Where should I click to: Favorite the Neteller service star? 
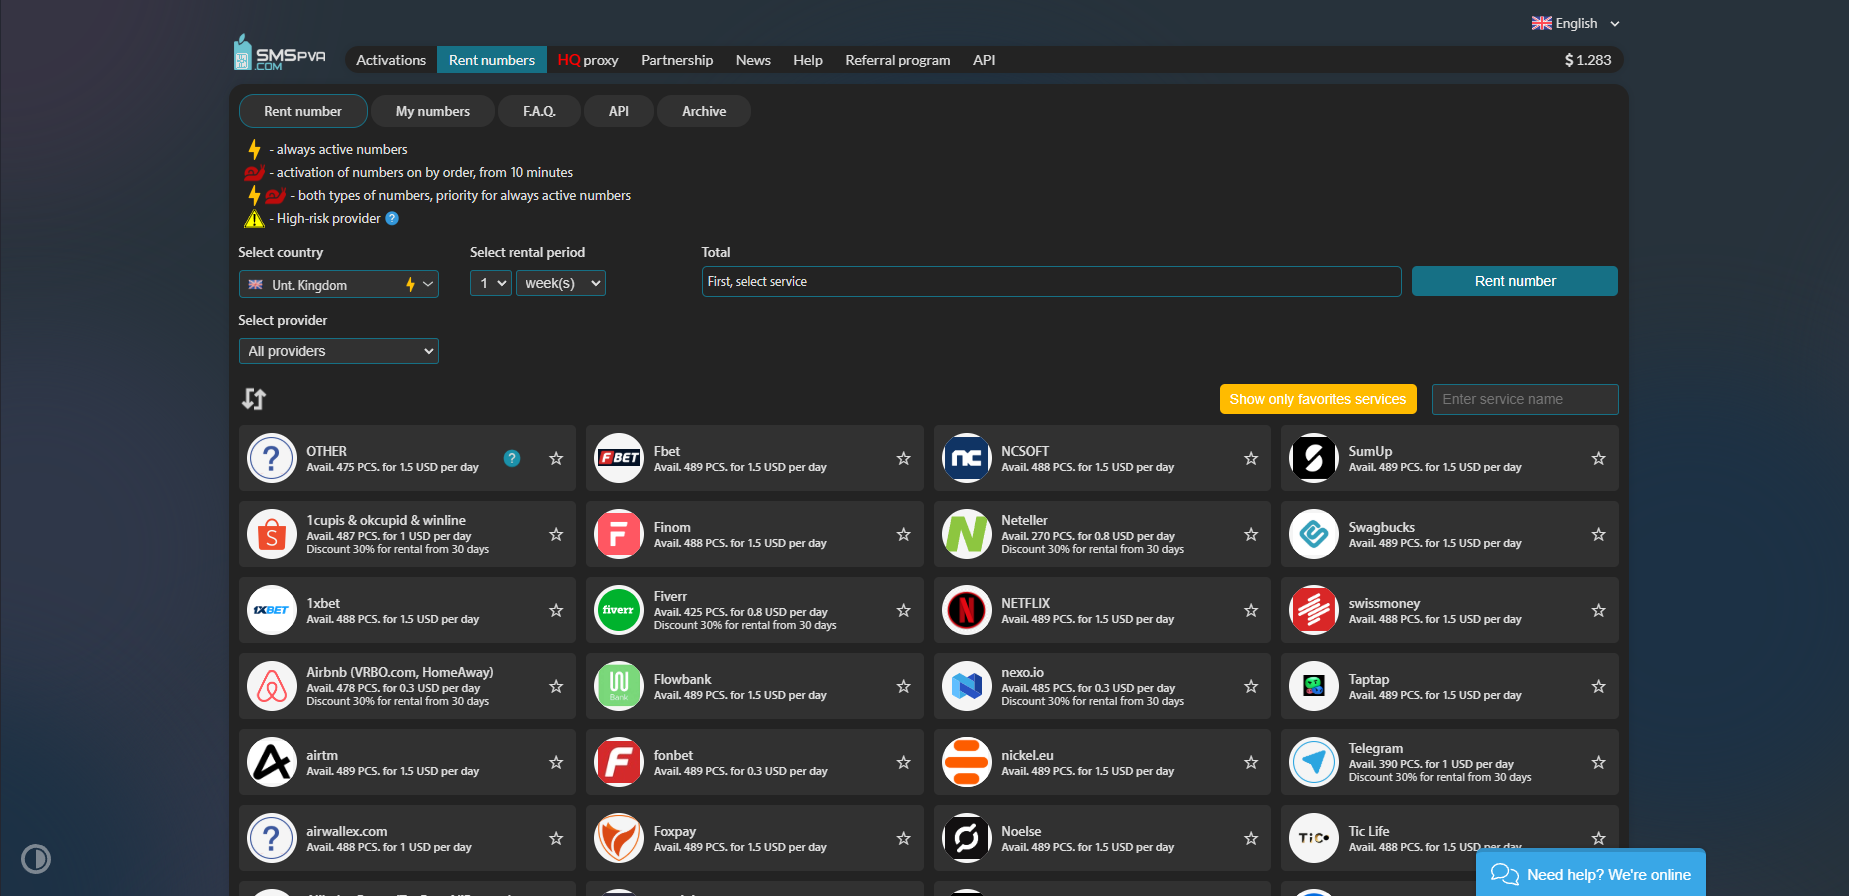click(1251, 534)
